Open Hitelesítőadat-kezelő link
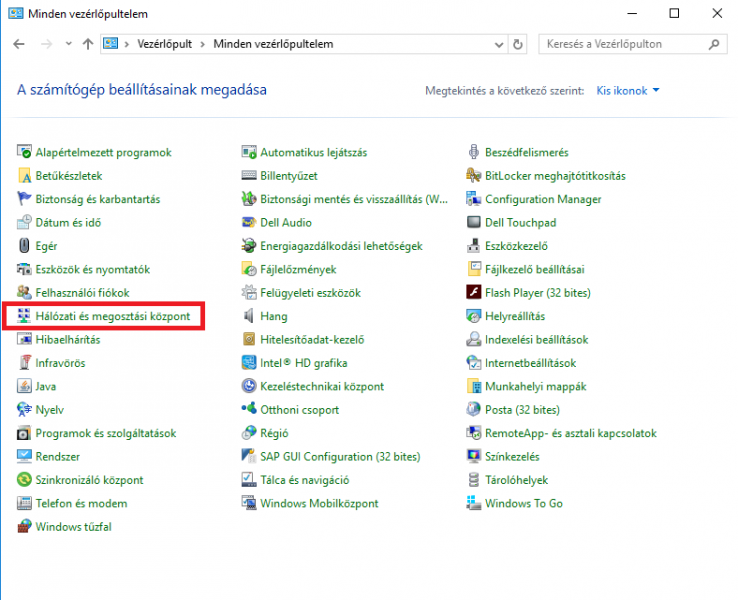The width and height of the screenshot is (738, 600). coord(312,339)
